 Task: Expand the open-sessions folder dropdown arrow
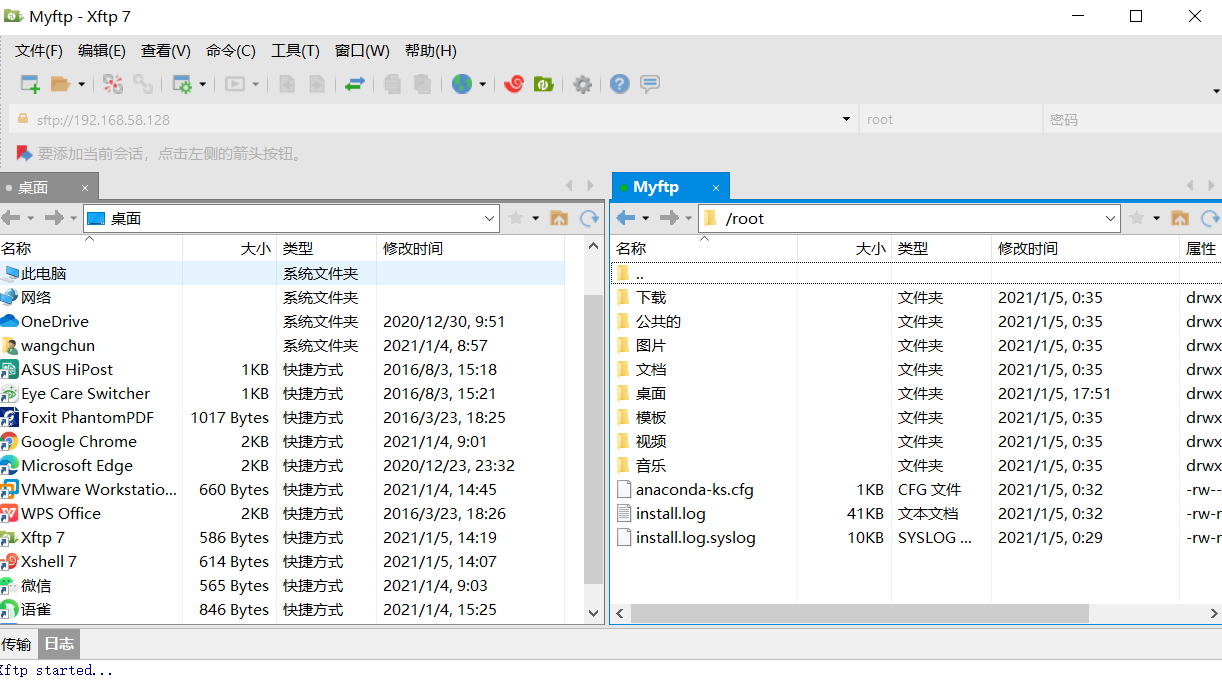[81, 85]
